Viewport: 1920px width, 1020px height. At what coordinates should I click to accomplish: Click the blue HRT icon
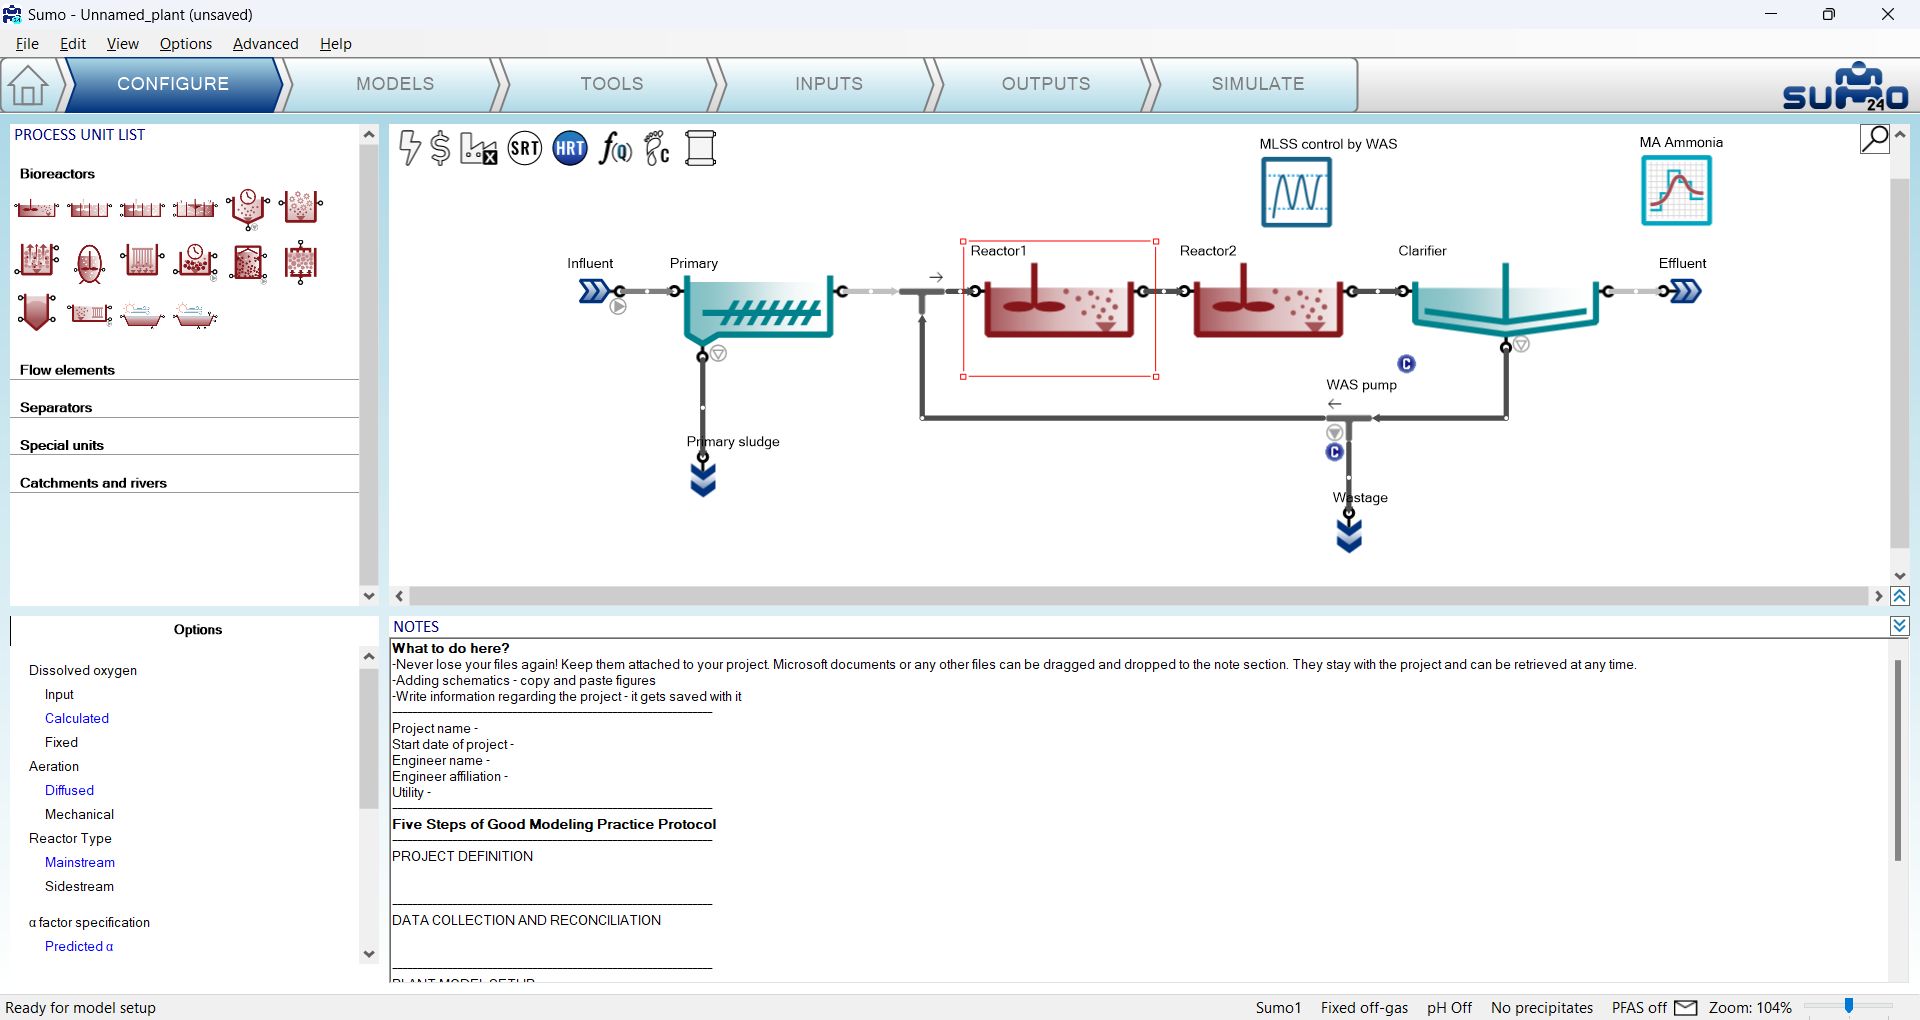[570, 149]
